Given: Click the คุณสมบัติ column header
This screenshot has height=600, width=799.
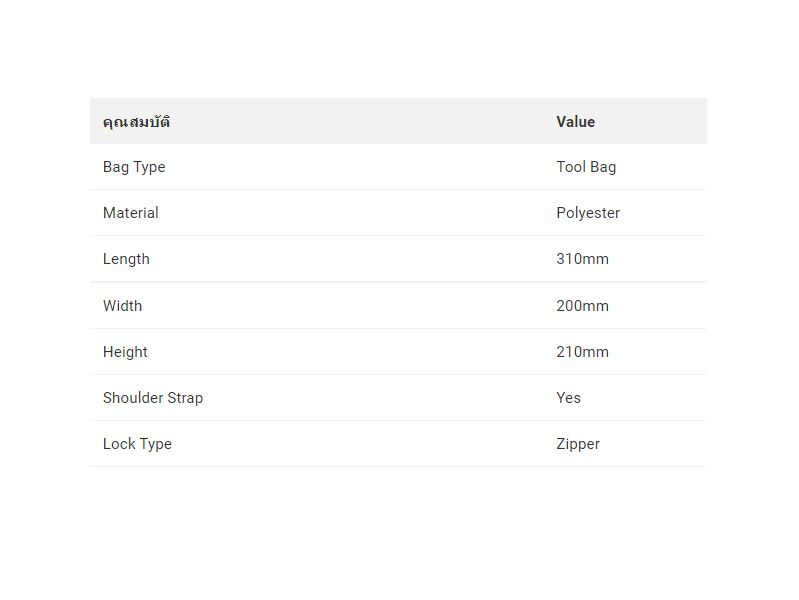Looking at the screenshot, I should [x=136, y=122].
